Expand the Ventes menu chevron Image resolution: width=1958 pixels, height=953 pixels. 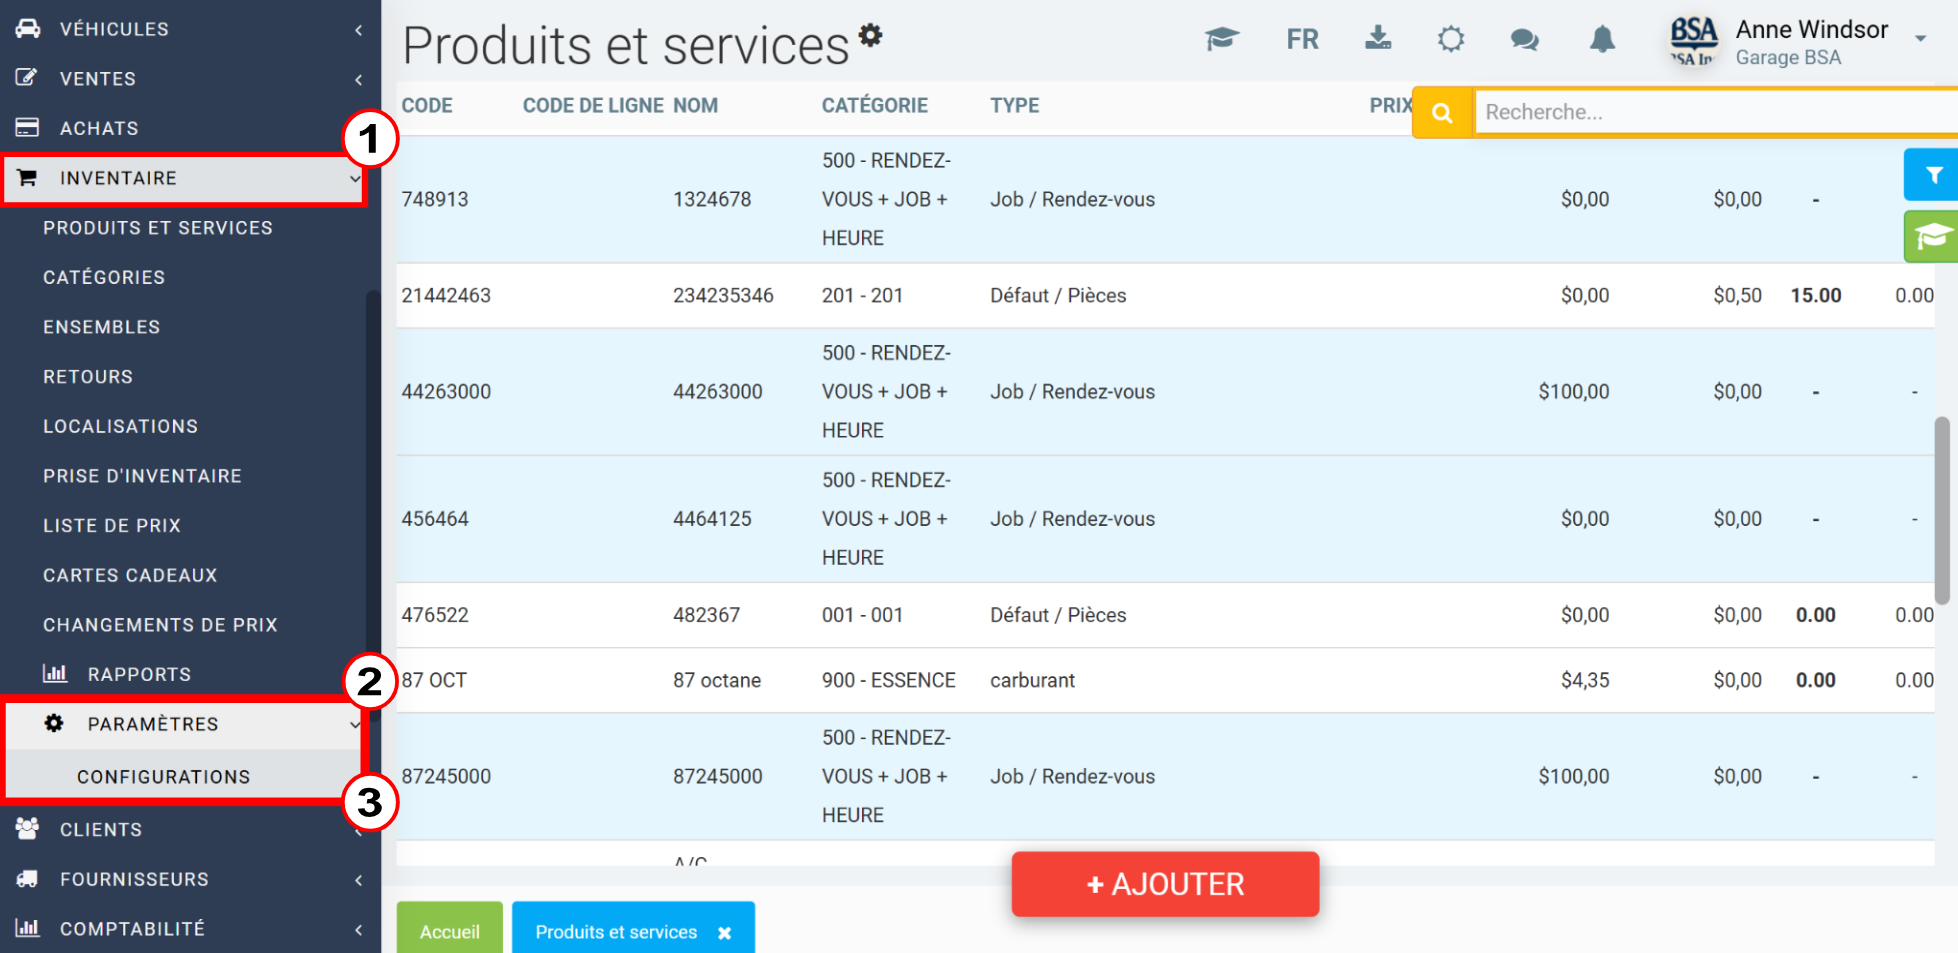(x=358, y=79)
